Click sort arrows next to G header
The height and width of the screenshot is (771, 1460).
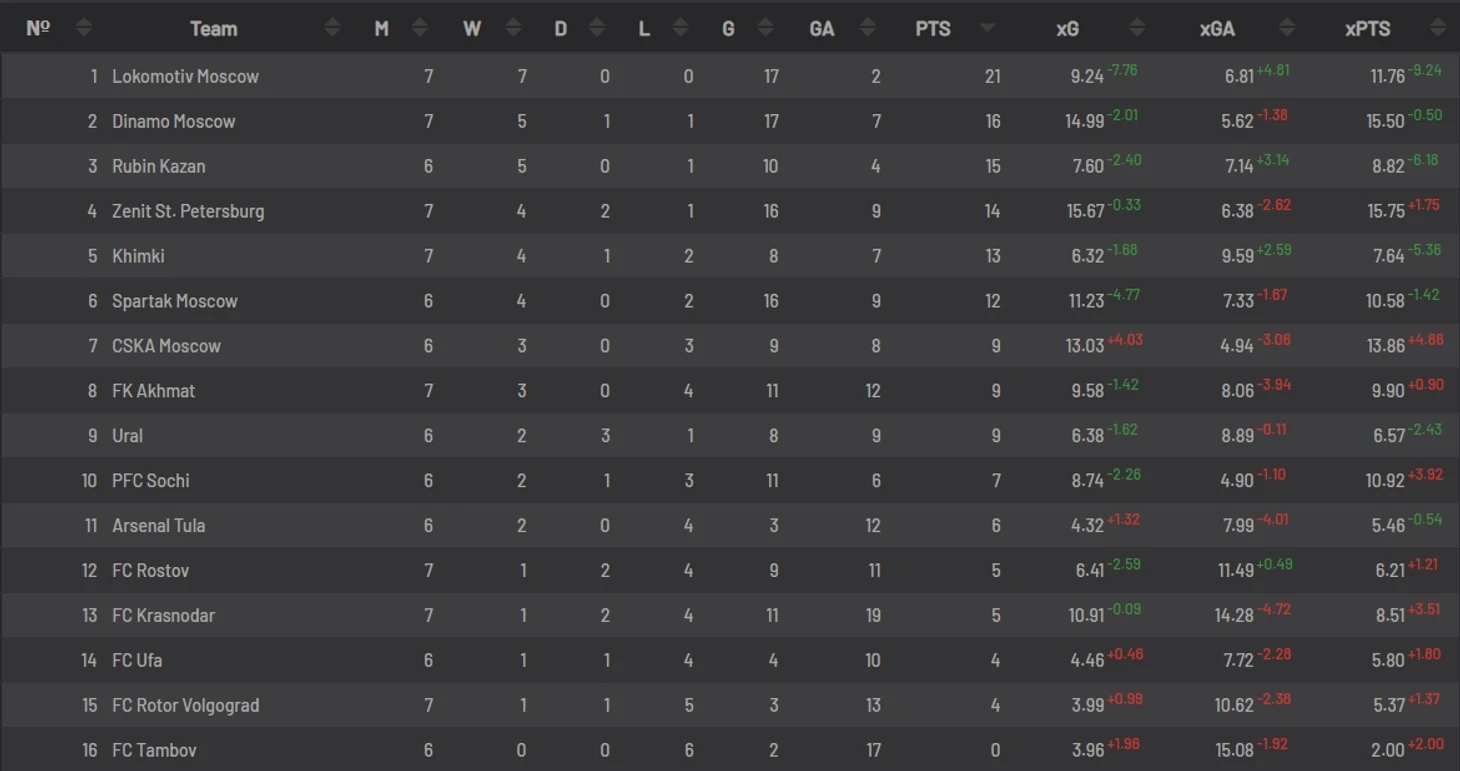coord(764,28)
